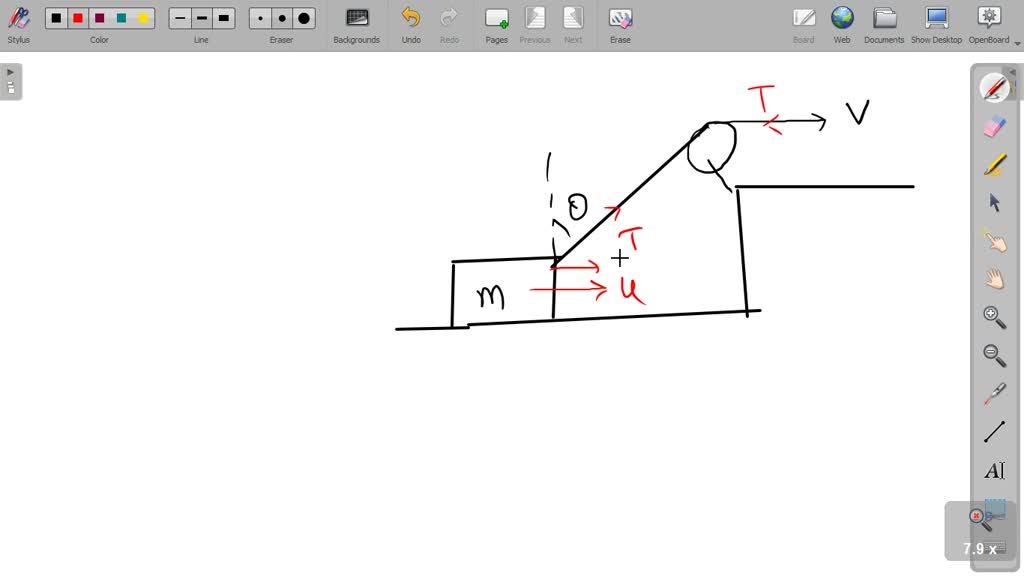Expand the left pages panel
Screen dimensions: 1024x576
tap(11, 80)
